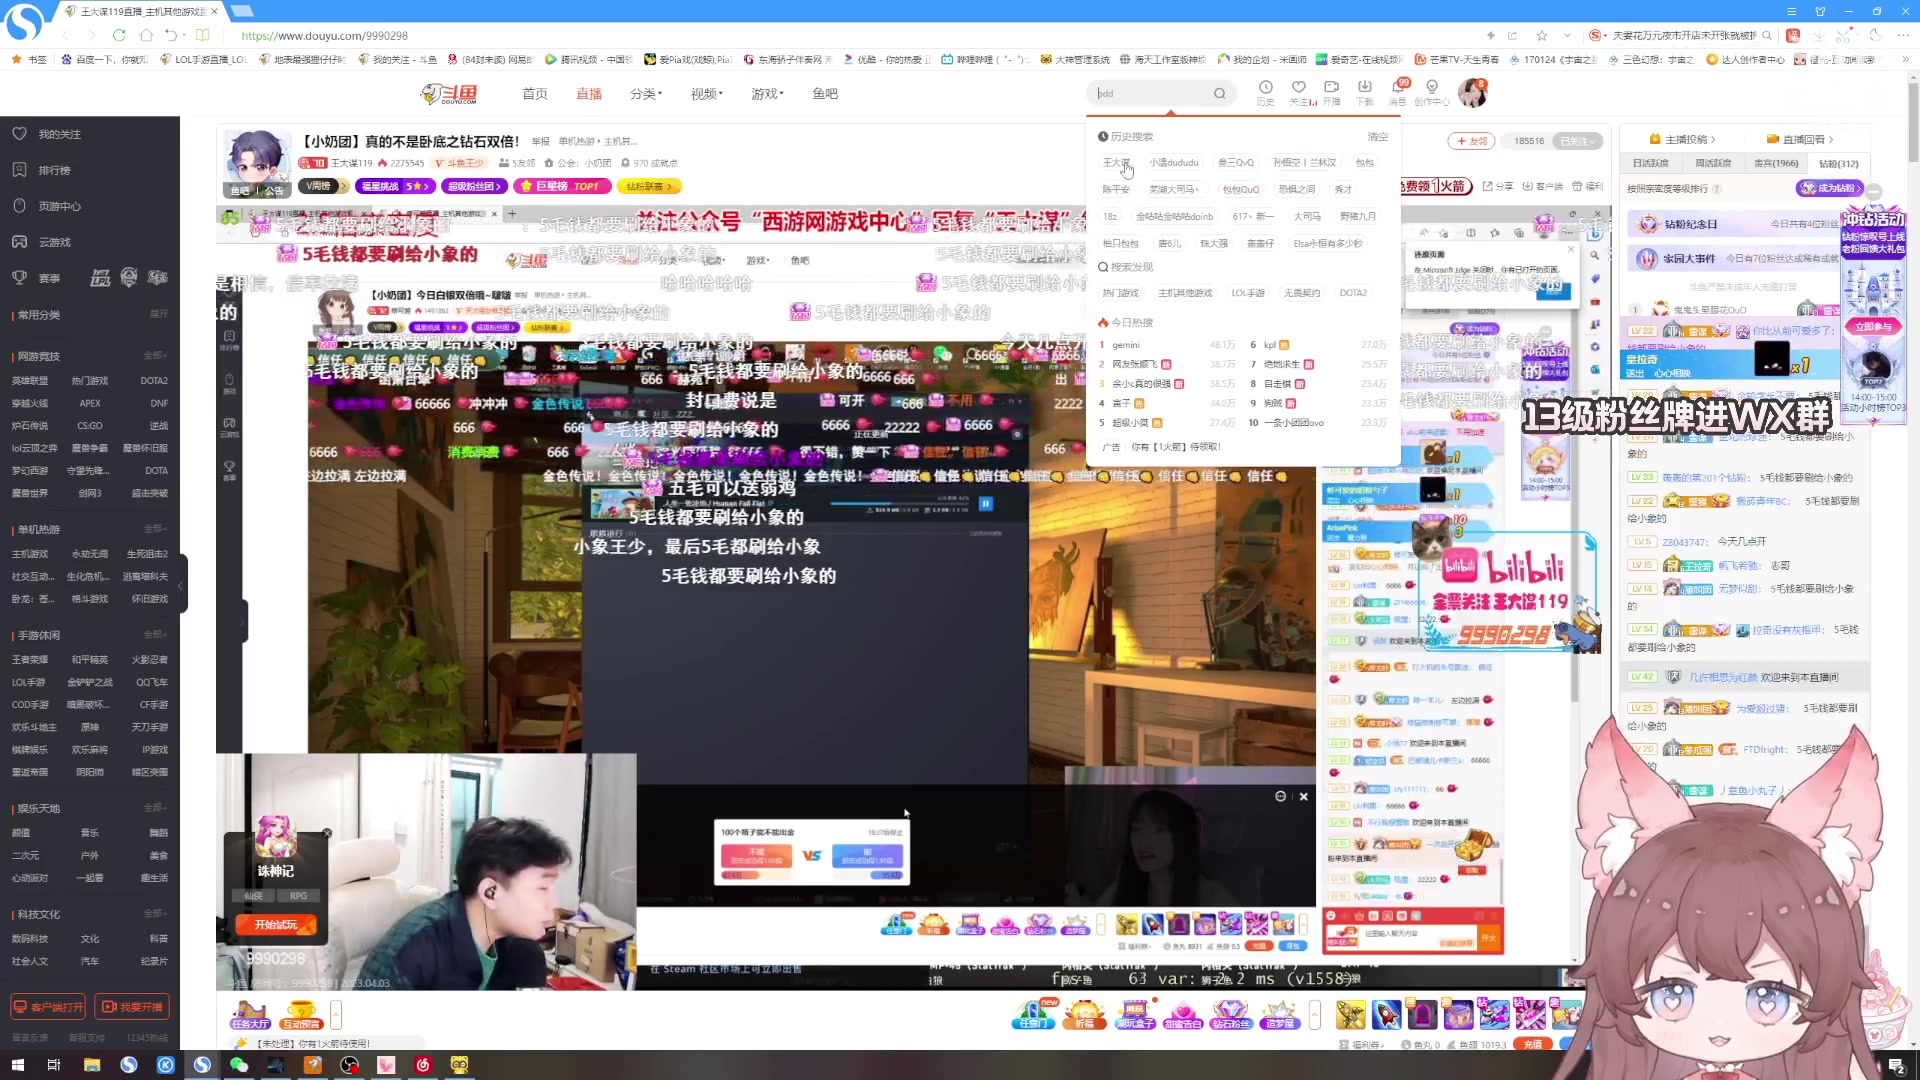Click the bookmark star in address bar
Viewport: 1920px width, 1080px height.
coord(1542,35)
